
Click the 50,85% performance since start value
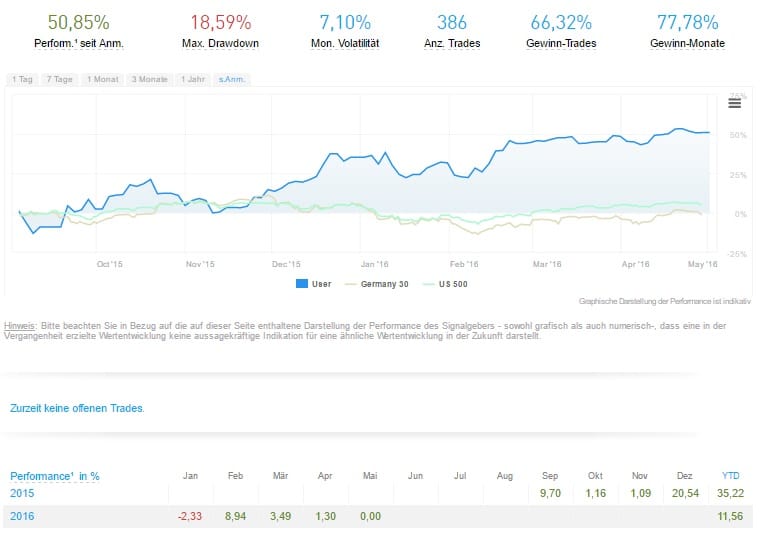click(78, 22)
